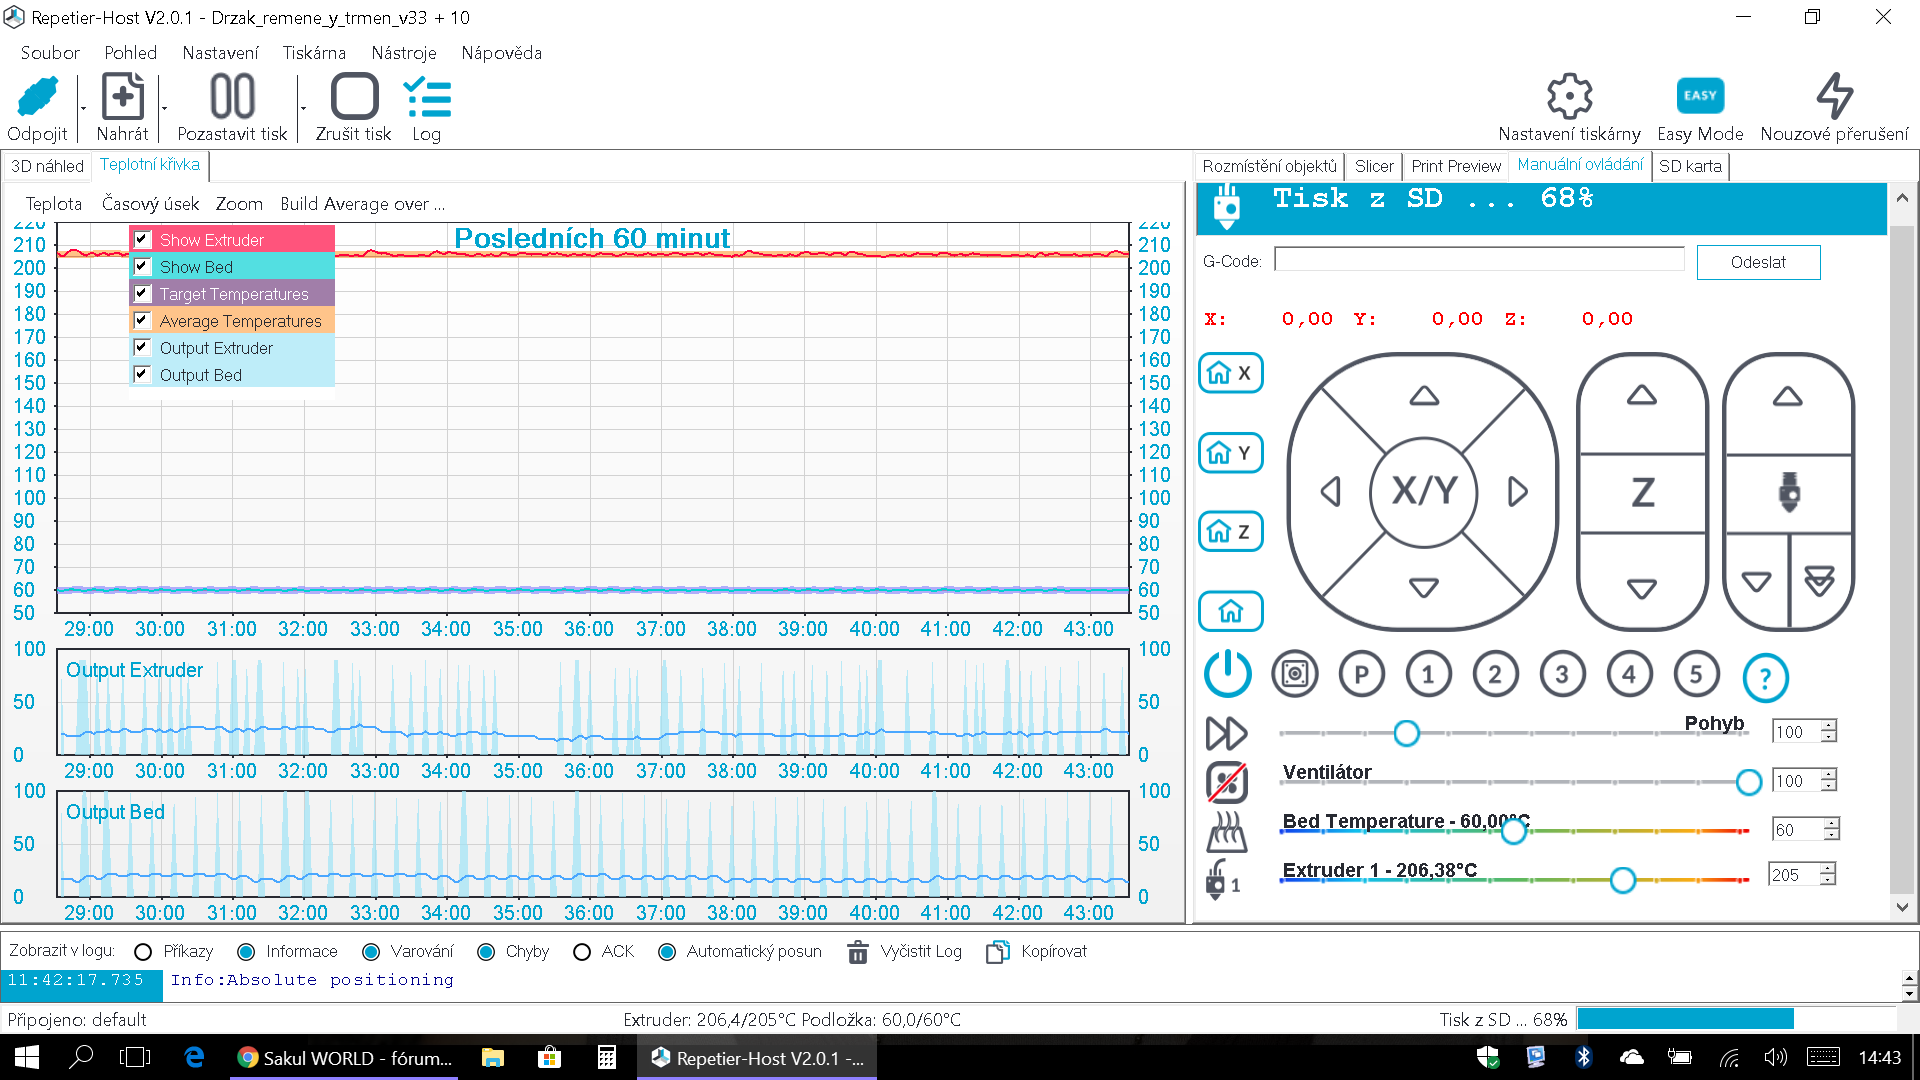Expand the Nahrát dropdown arrow

[164, 108]
